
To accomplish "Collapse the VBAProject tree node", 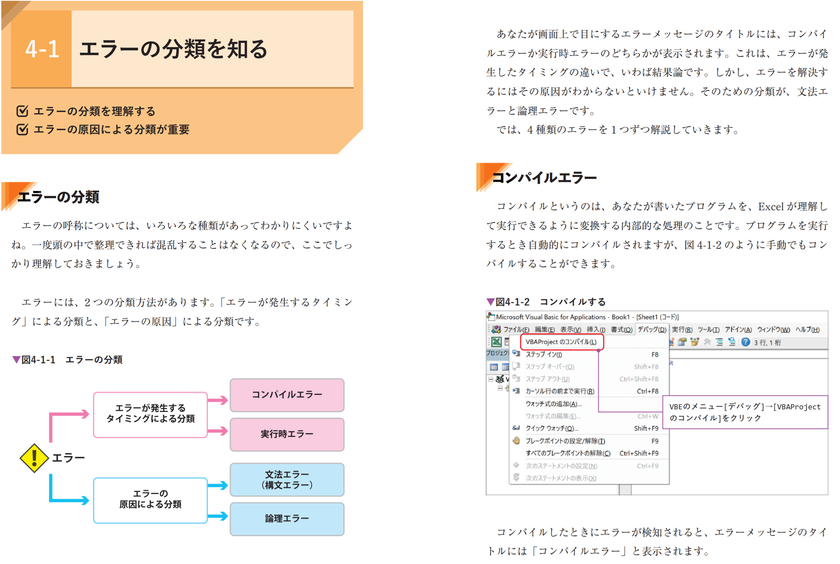I will click(x=491, y=379).
